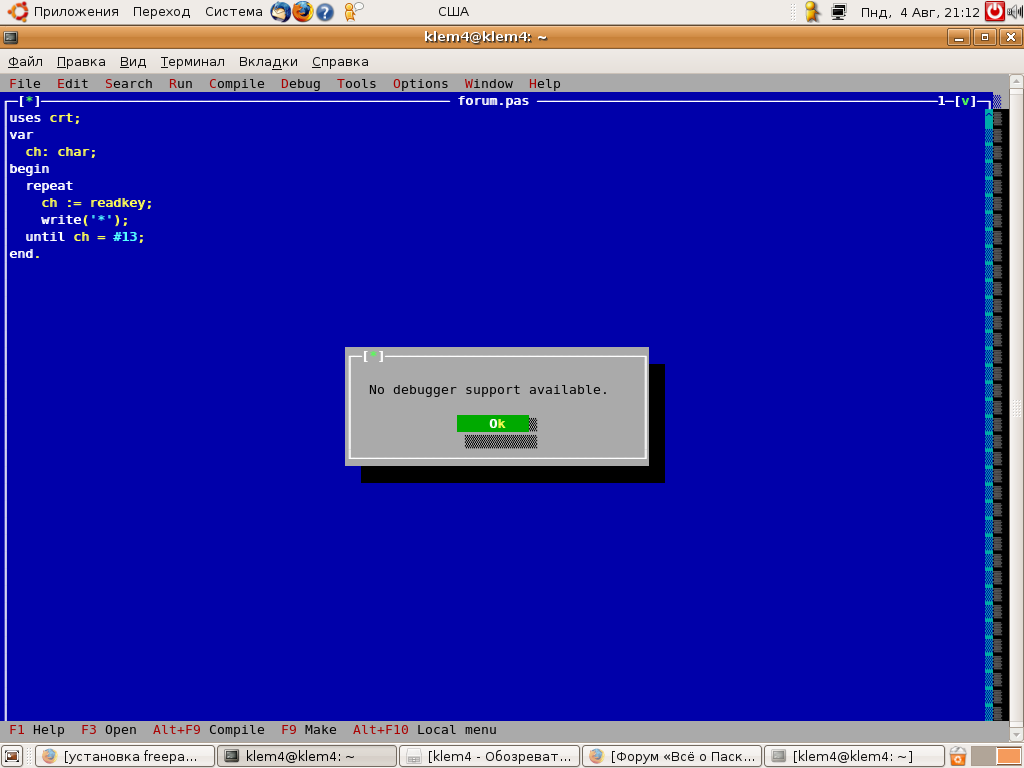Open the Pidgin messenger tray icon

click(812, 12)
